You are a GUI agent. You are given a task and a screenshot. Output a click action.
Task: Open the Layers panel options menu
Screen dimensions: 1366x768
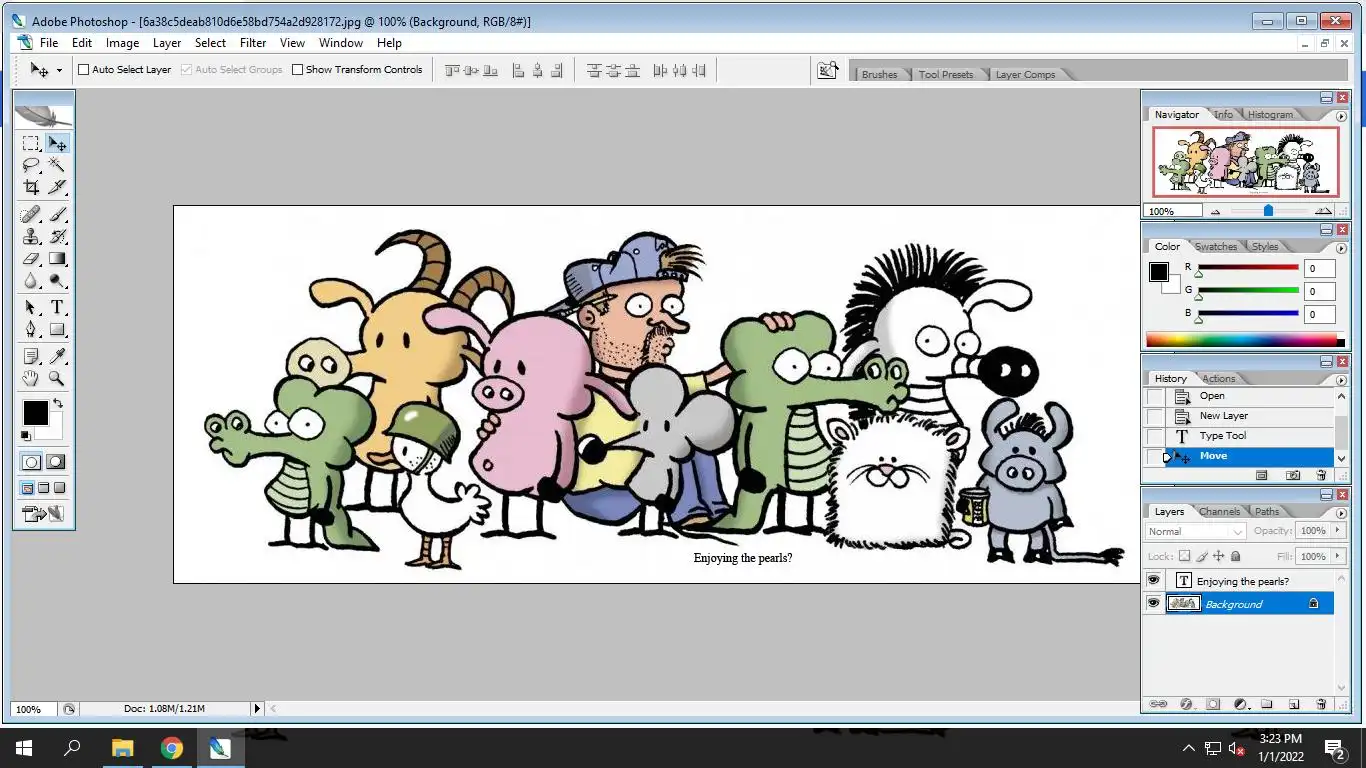point(1340,514)
